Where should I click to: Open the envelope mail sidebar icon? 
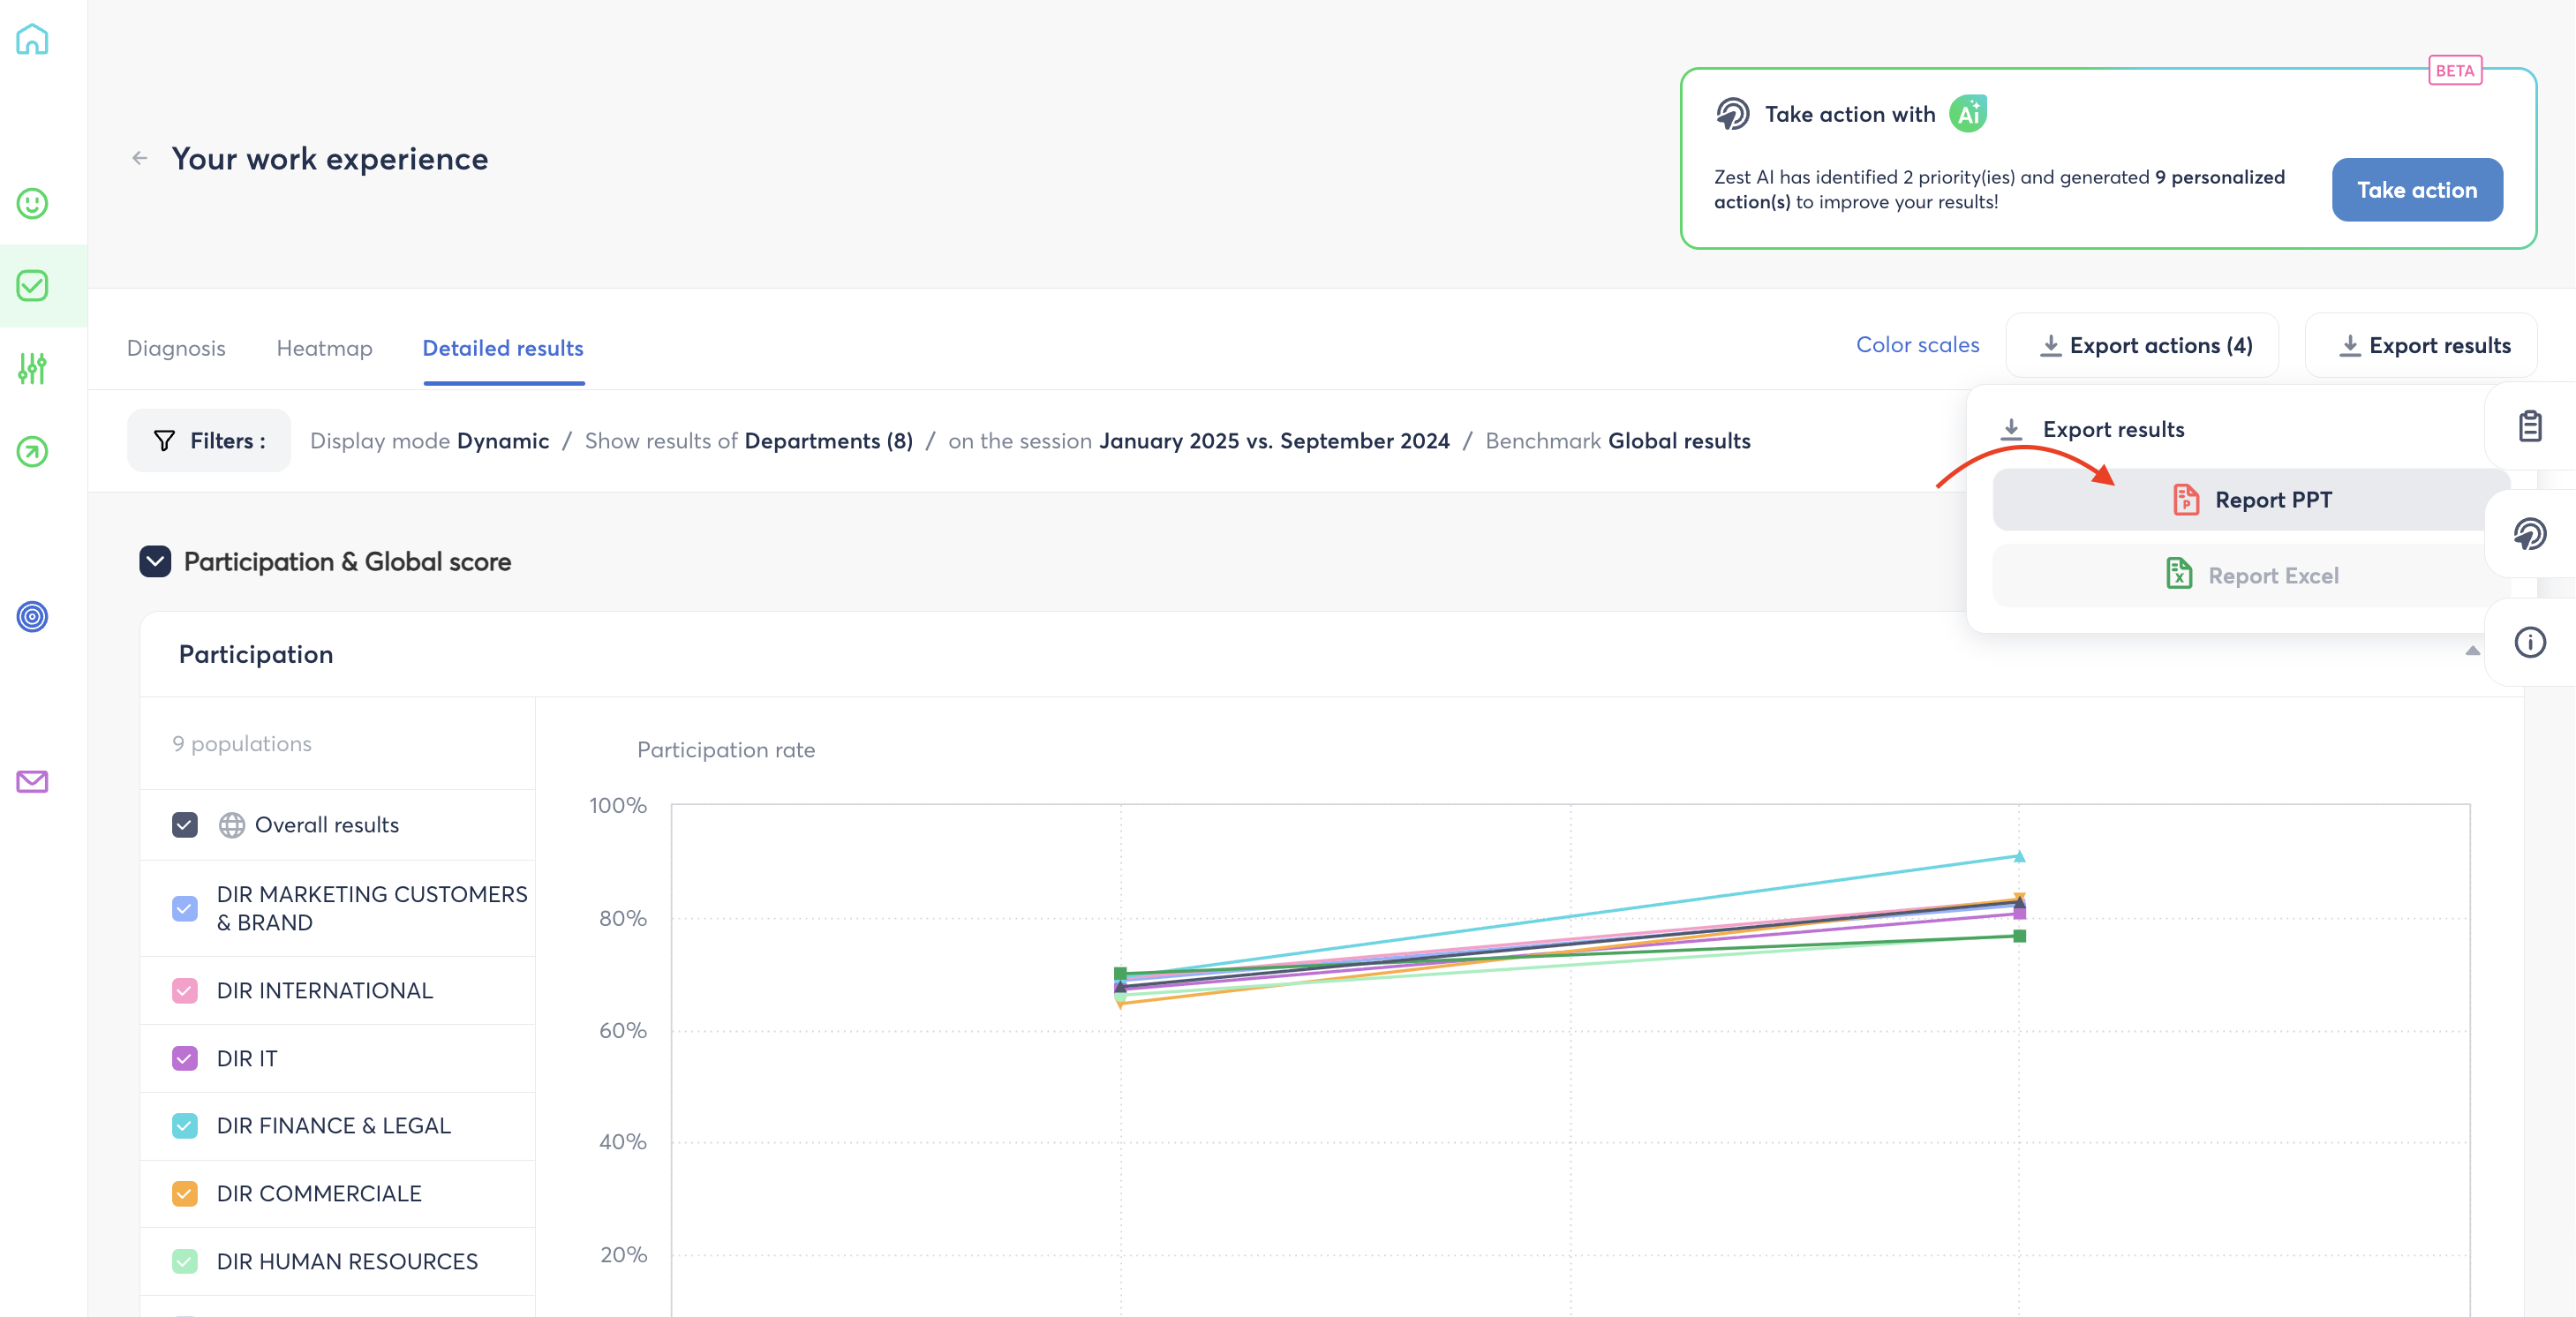click(32, 781)
